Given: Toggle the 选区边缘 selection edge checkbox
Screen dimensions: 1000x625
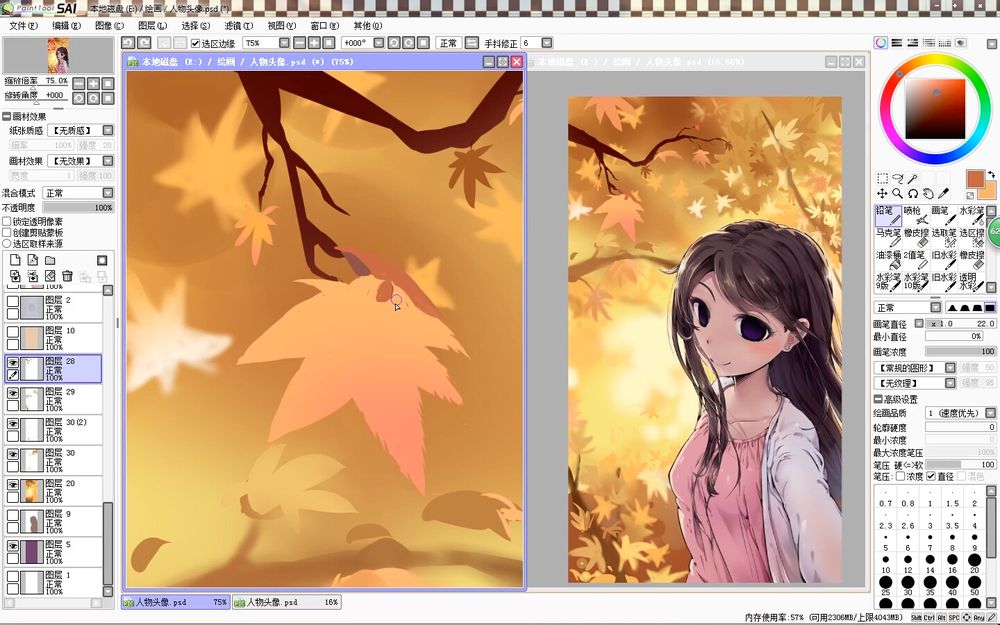Looking at the screenshot, I should click(x=196, y=43).
